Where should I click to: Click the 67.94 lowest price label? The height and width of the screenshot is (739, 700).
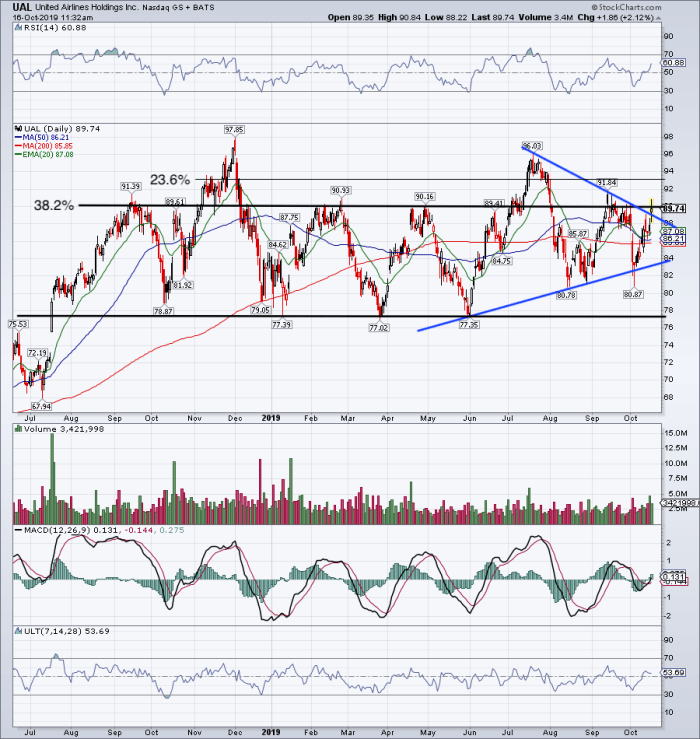click(41, 406)
